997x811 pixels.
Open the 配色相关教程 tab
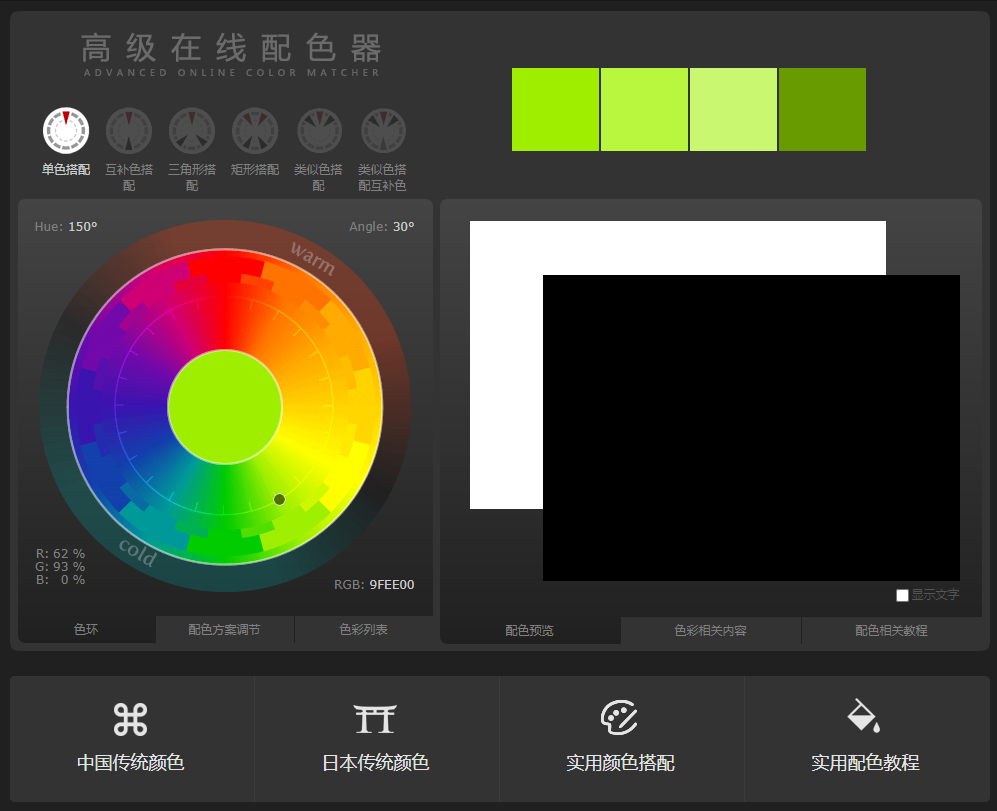(891, 630)
